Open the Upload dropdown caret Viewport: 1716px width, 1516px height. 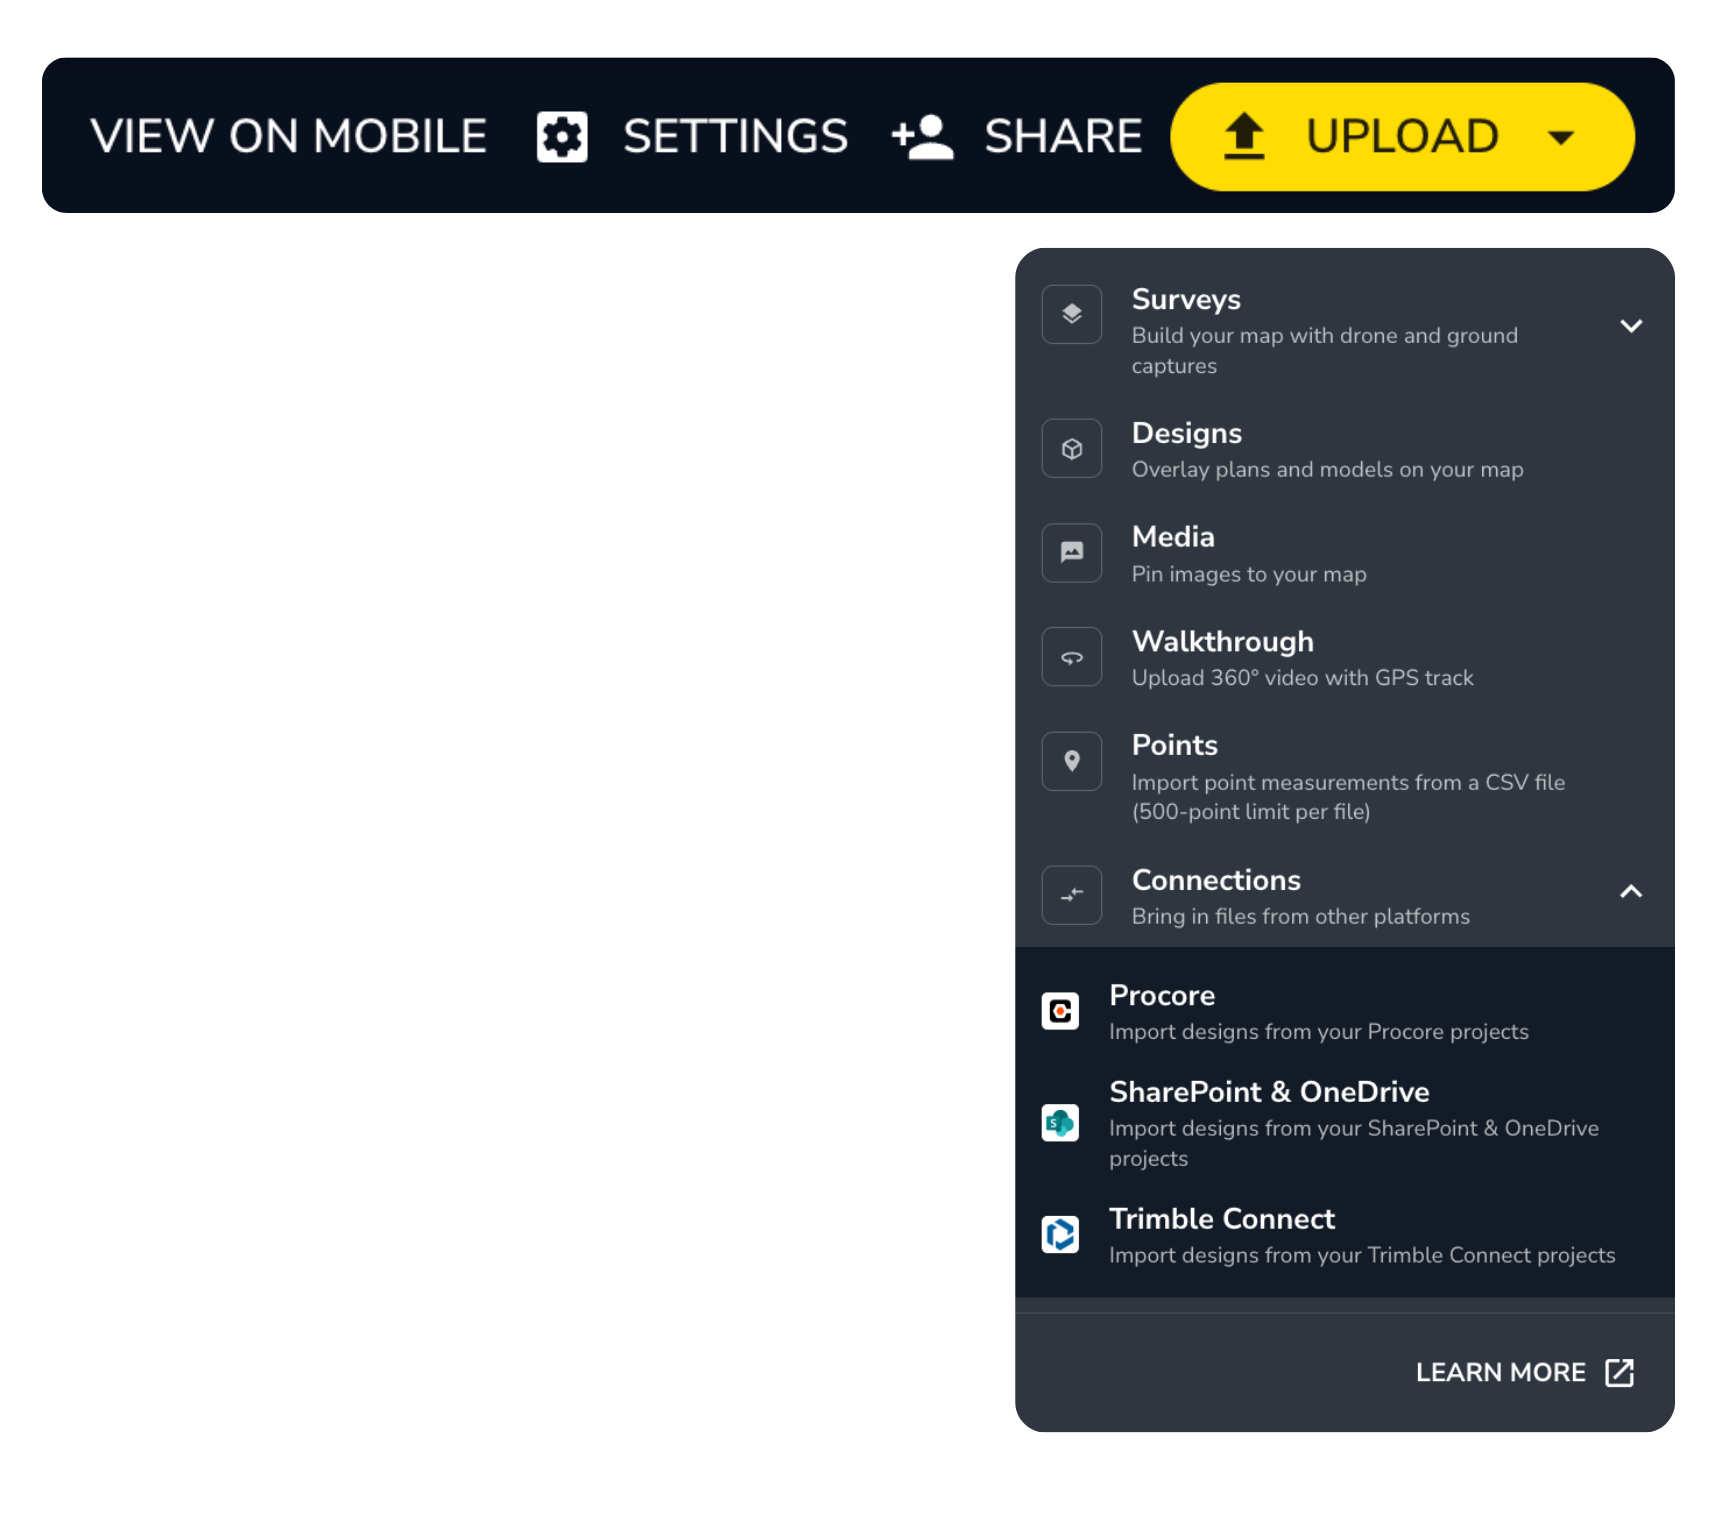1561,137
